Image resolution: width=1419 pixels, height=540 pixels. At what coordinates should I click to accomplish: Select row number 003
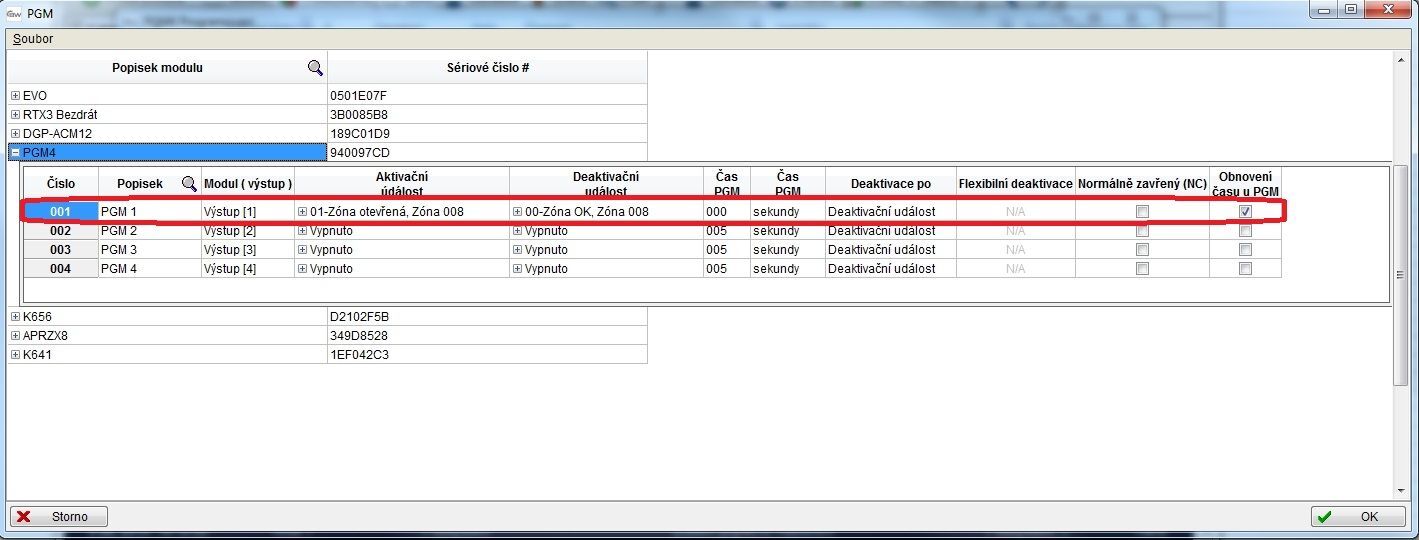tap(60, 250)
